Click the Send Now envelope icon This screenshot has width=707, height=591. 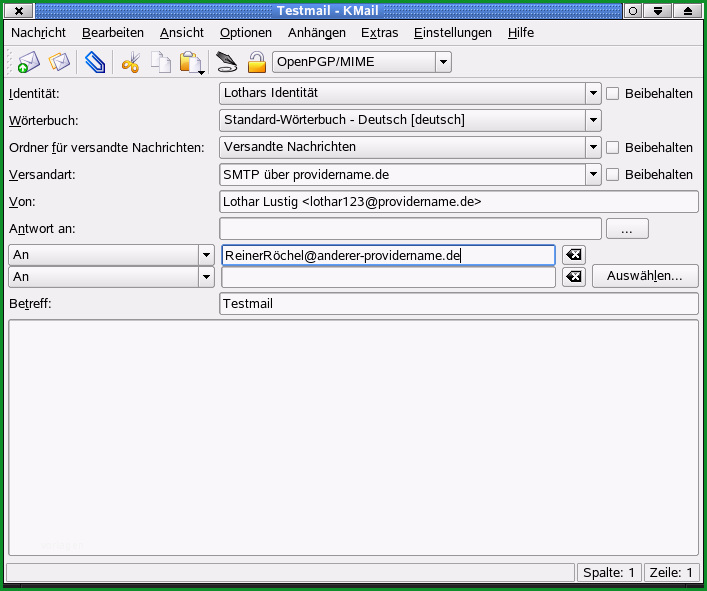point(28,62)
